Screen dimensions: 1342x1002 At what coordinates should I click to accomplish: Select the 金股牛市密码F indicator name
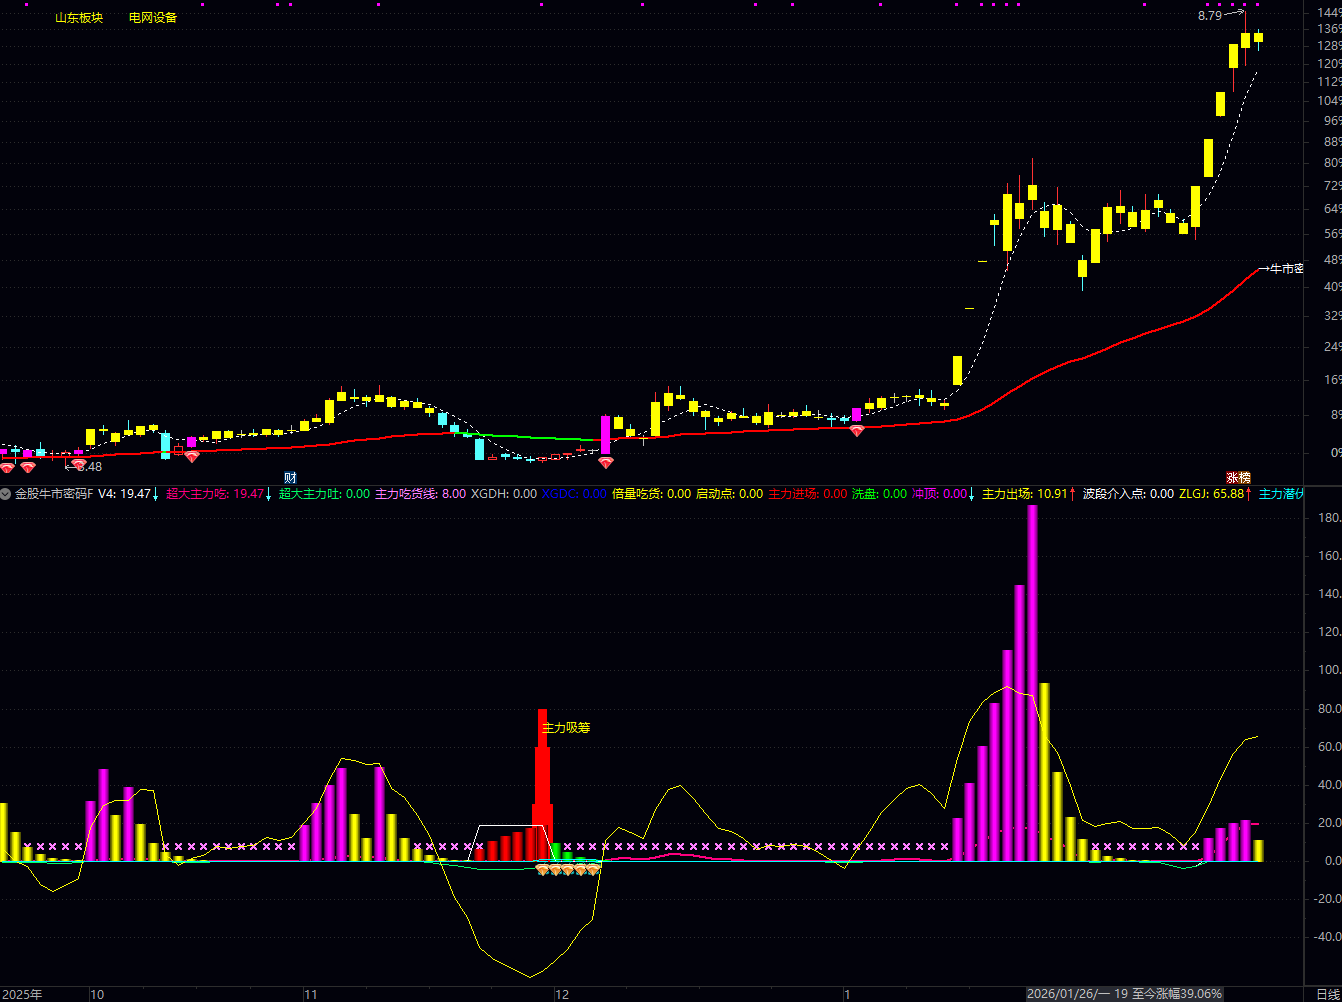coord(54,494)
